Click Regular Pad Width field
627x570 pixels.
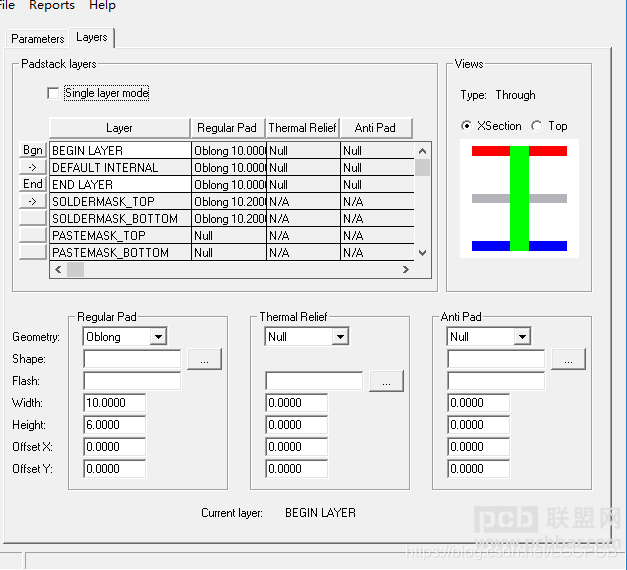coord(115,403)
